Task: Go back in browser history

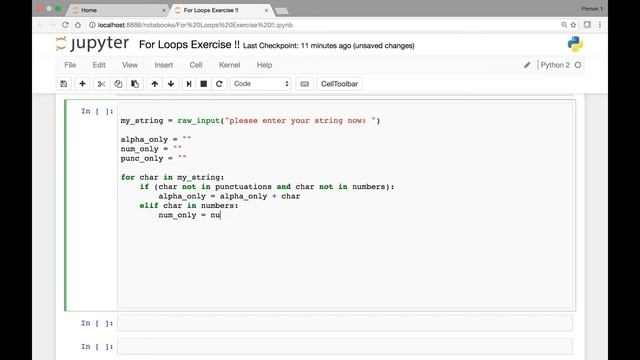Action: 40,25
